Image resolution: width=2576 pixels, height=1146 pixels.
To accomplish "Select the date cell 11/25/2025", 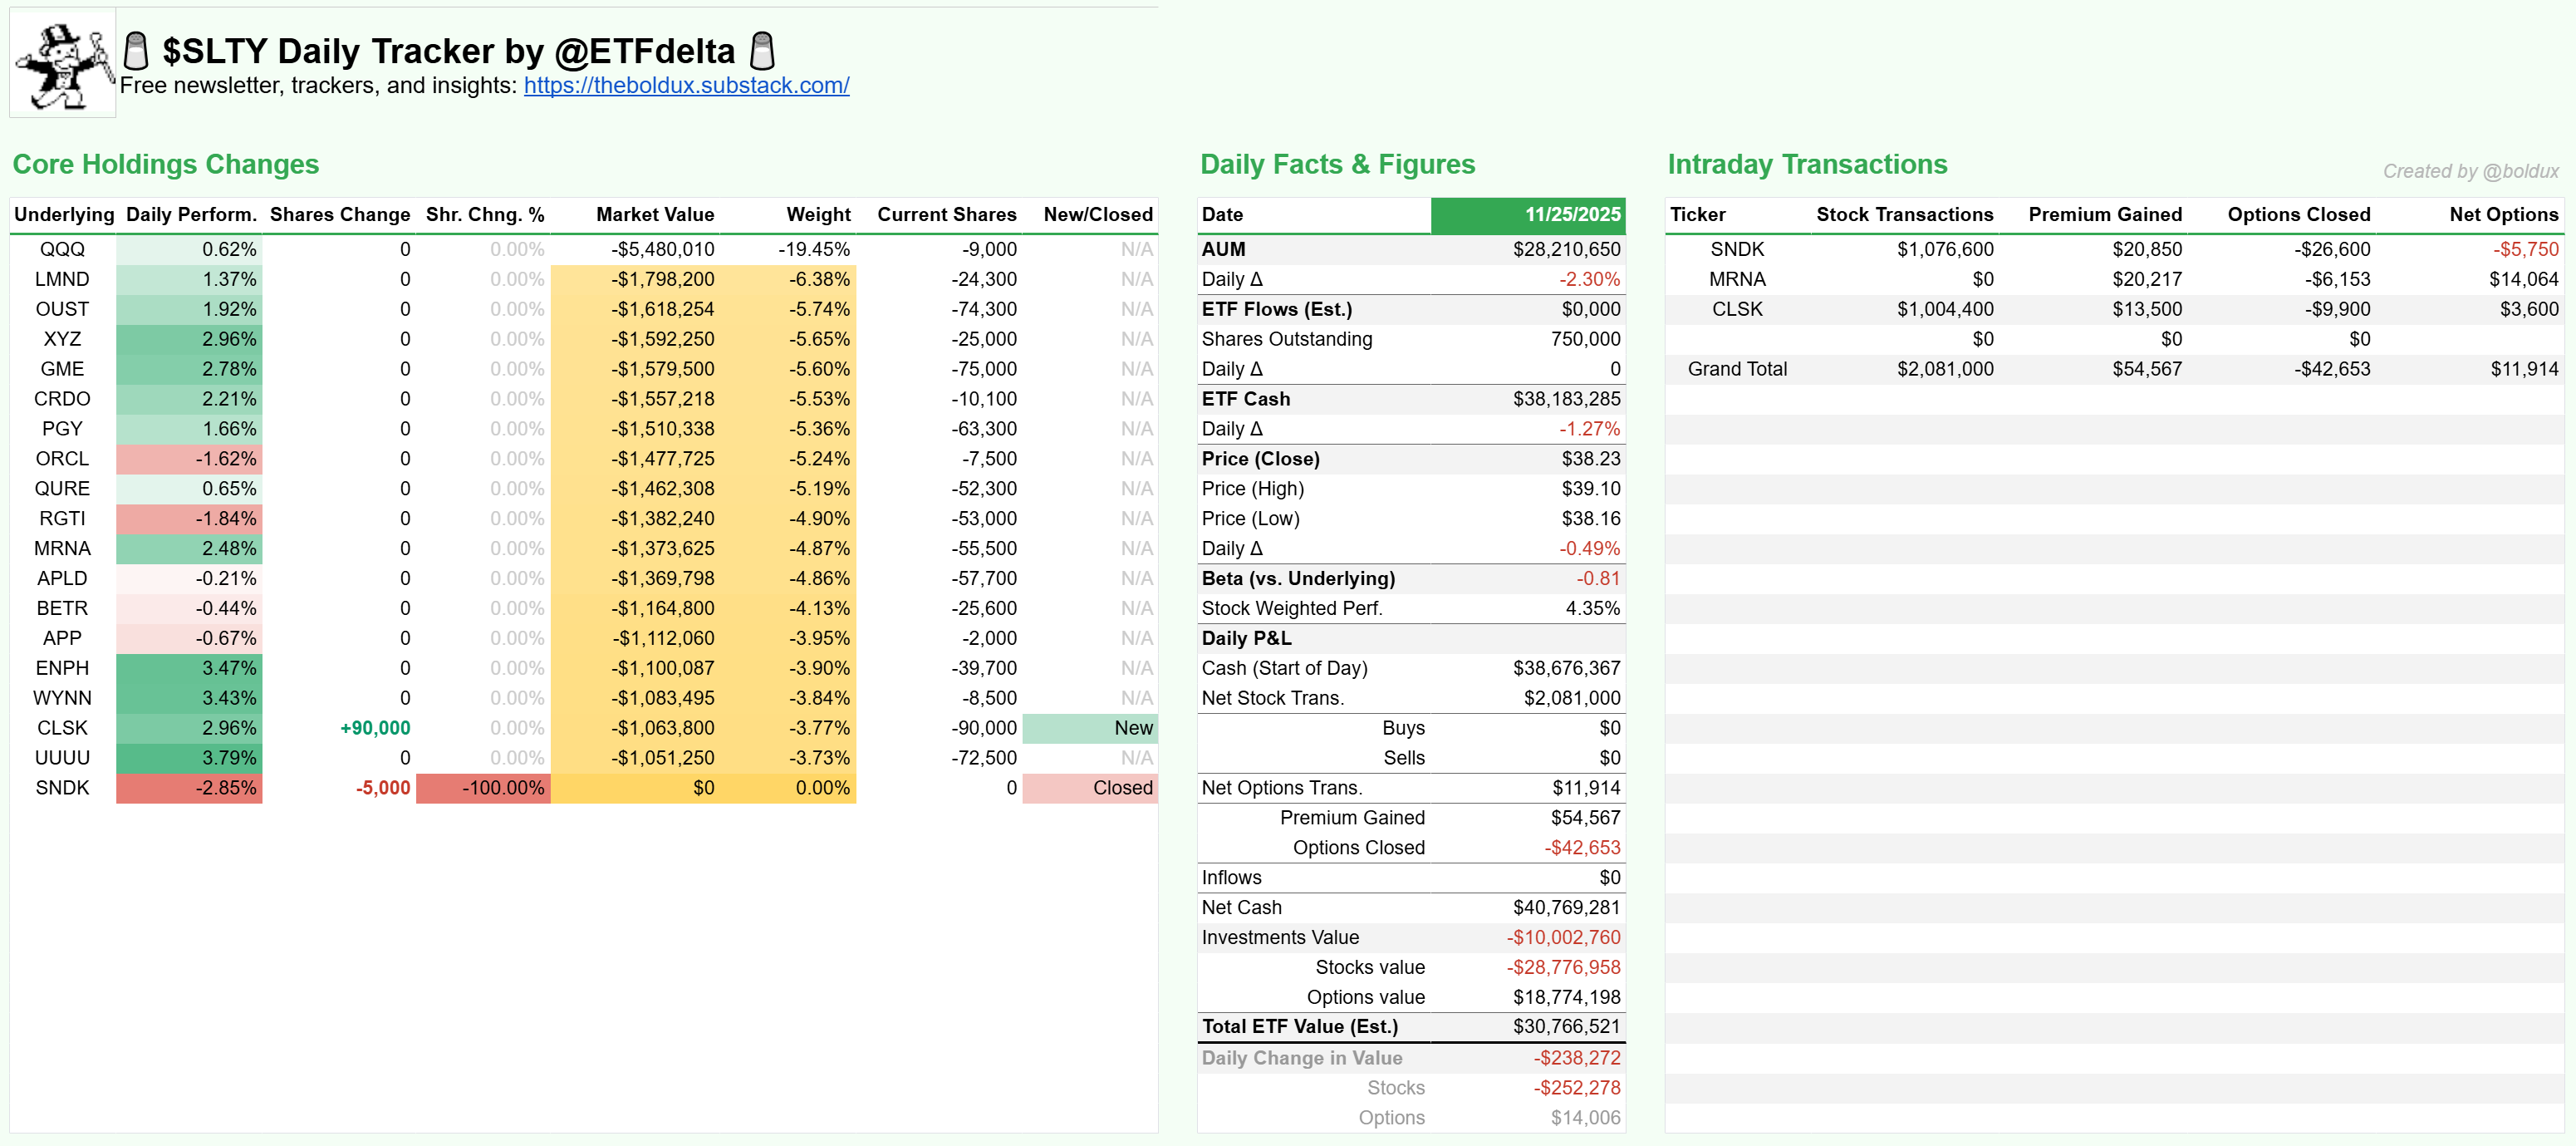I will point(1571,215).
